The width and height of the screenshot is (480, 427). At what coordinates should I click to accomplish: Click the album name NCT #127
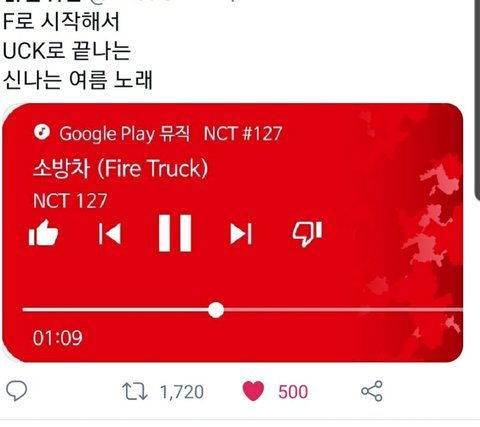pyautogui.click(x=243, y=133)
